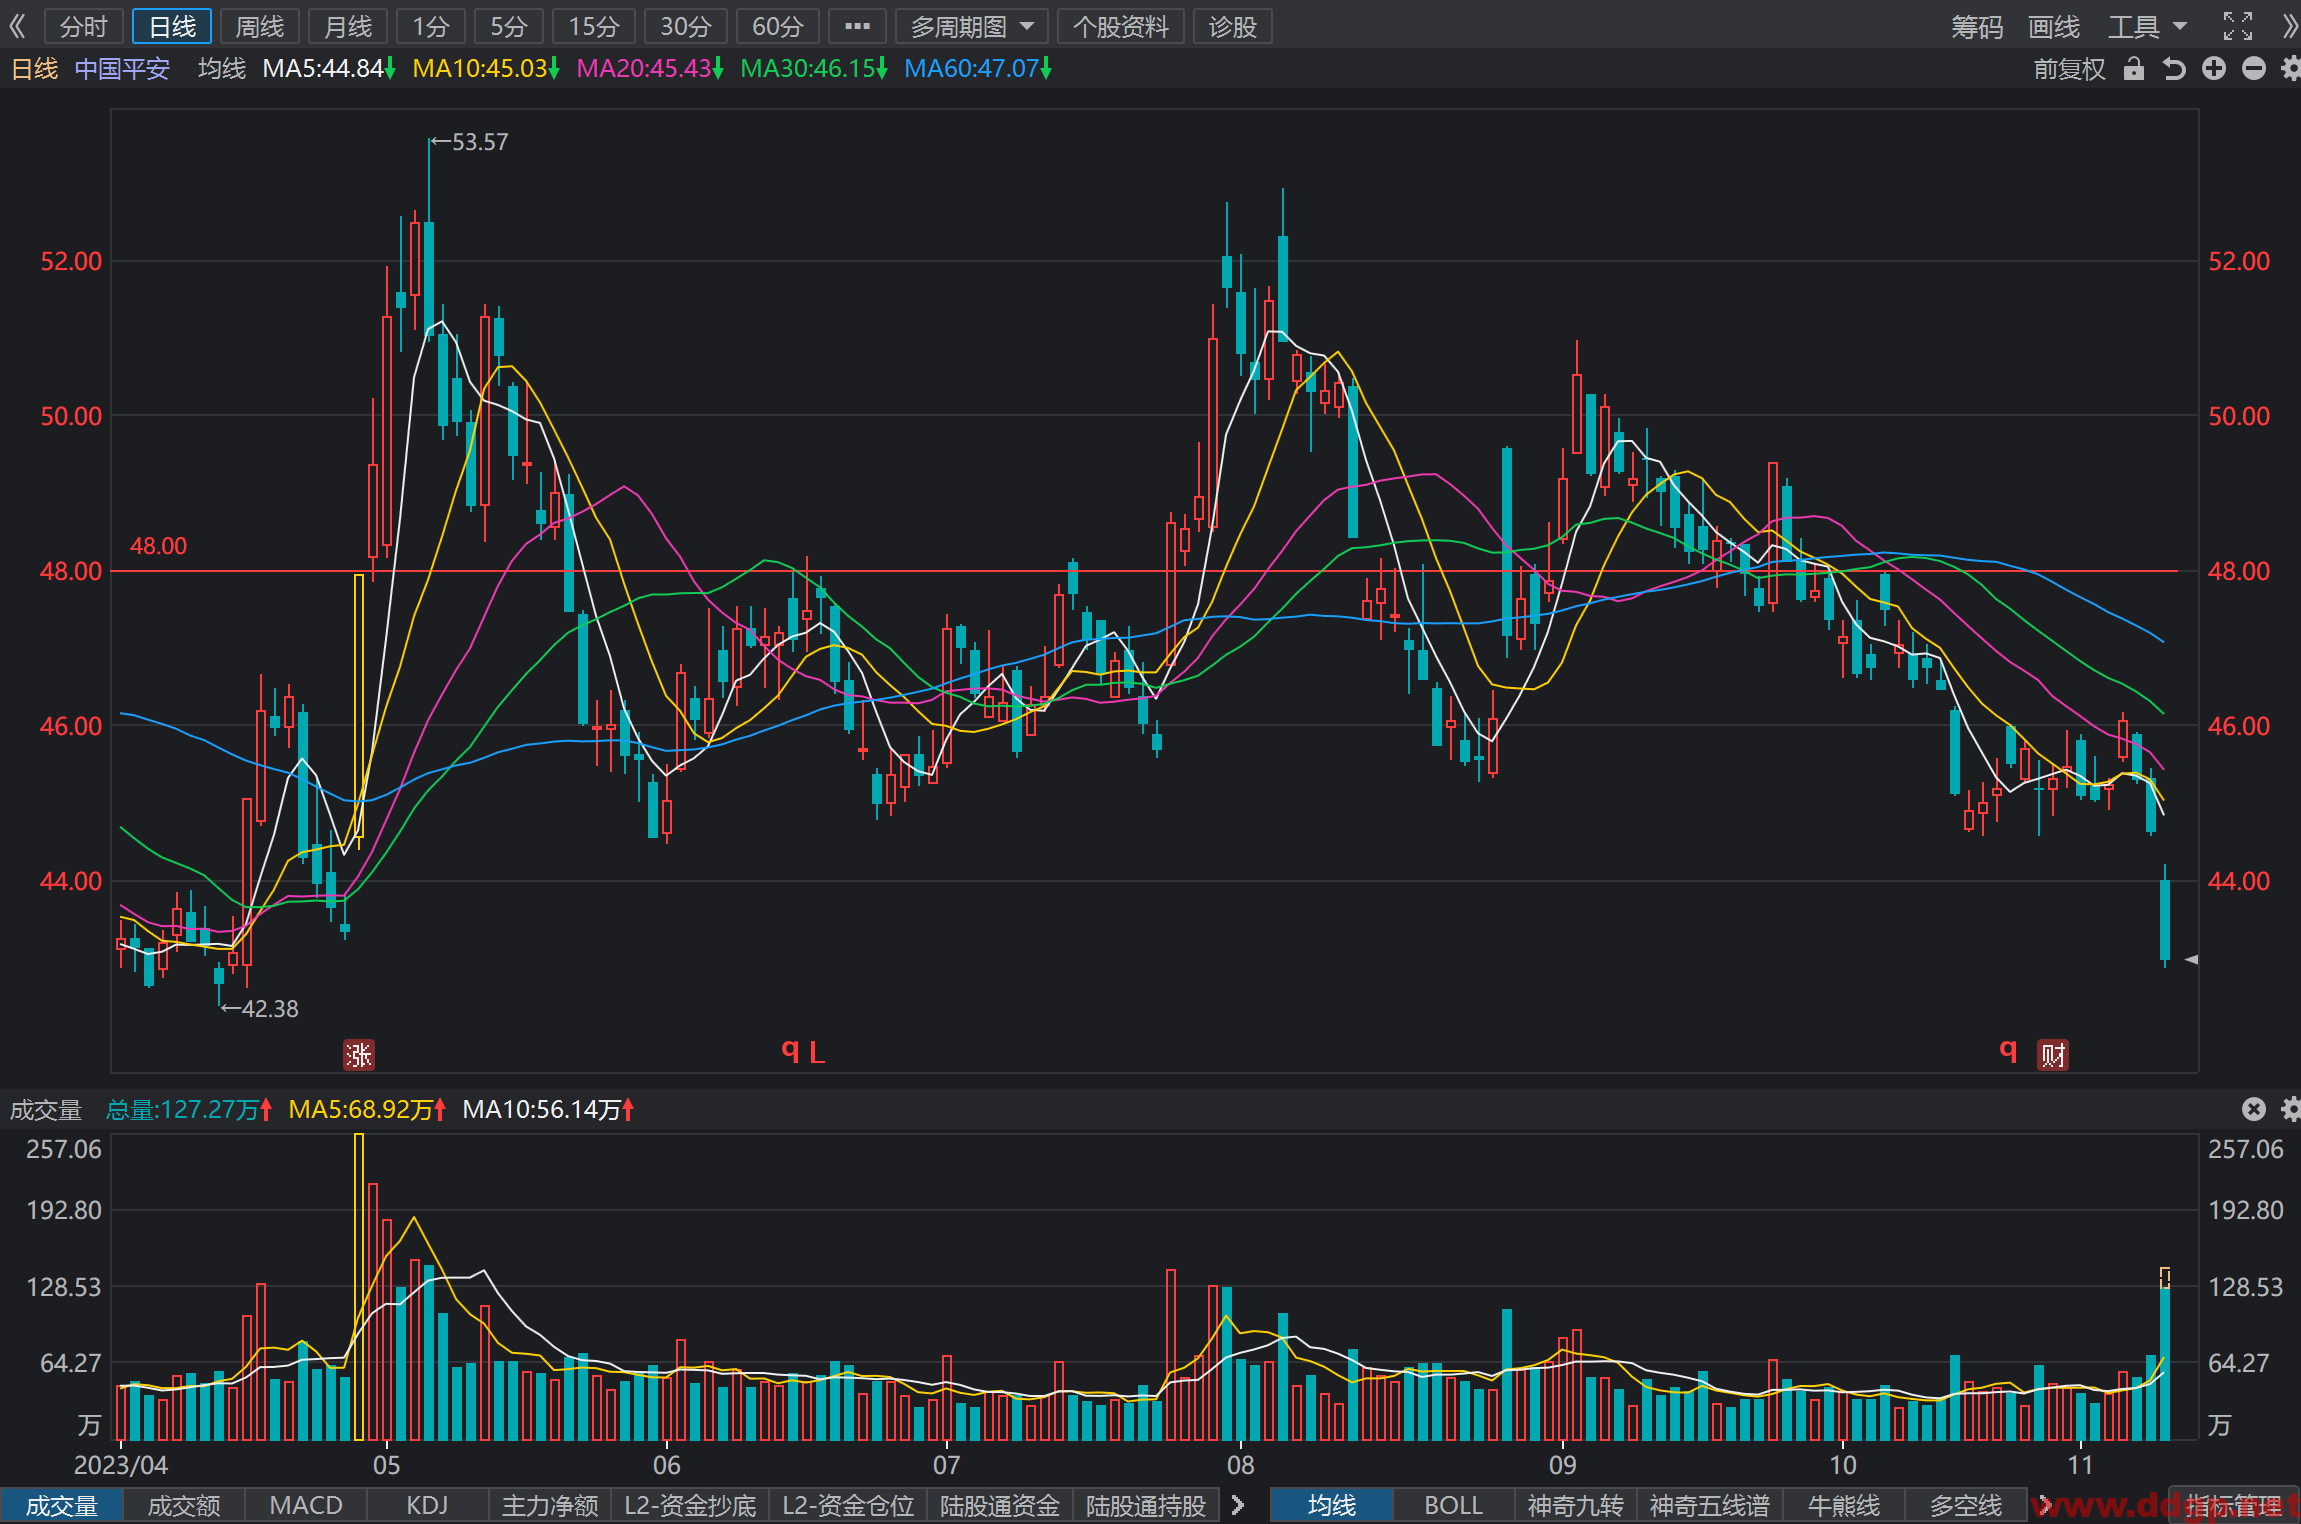The height and width of the screenshot is (1524, 2301).
Task: Zoom out with the minus circle icon
Action: coord(2254,68)
